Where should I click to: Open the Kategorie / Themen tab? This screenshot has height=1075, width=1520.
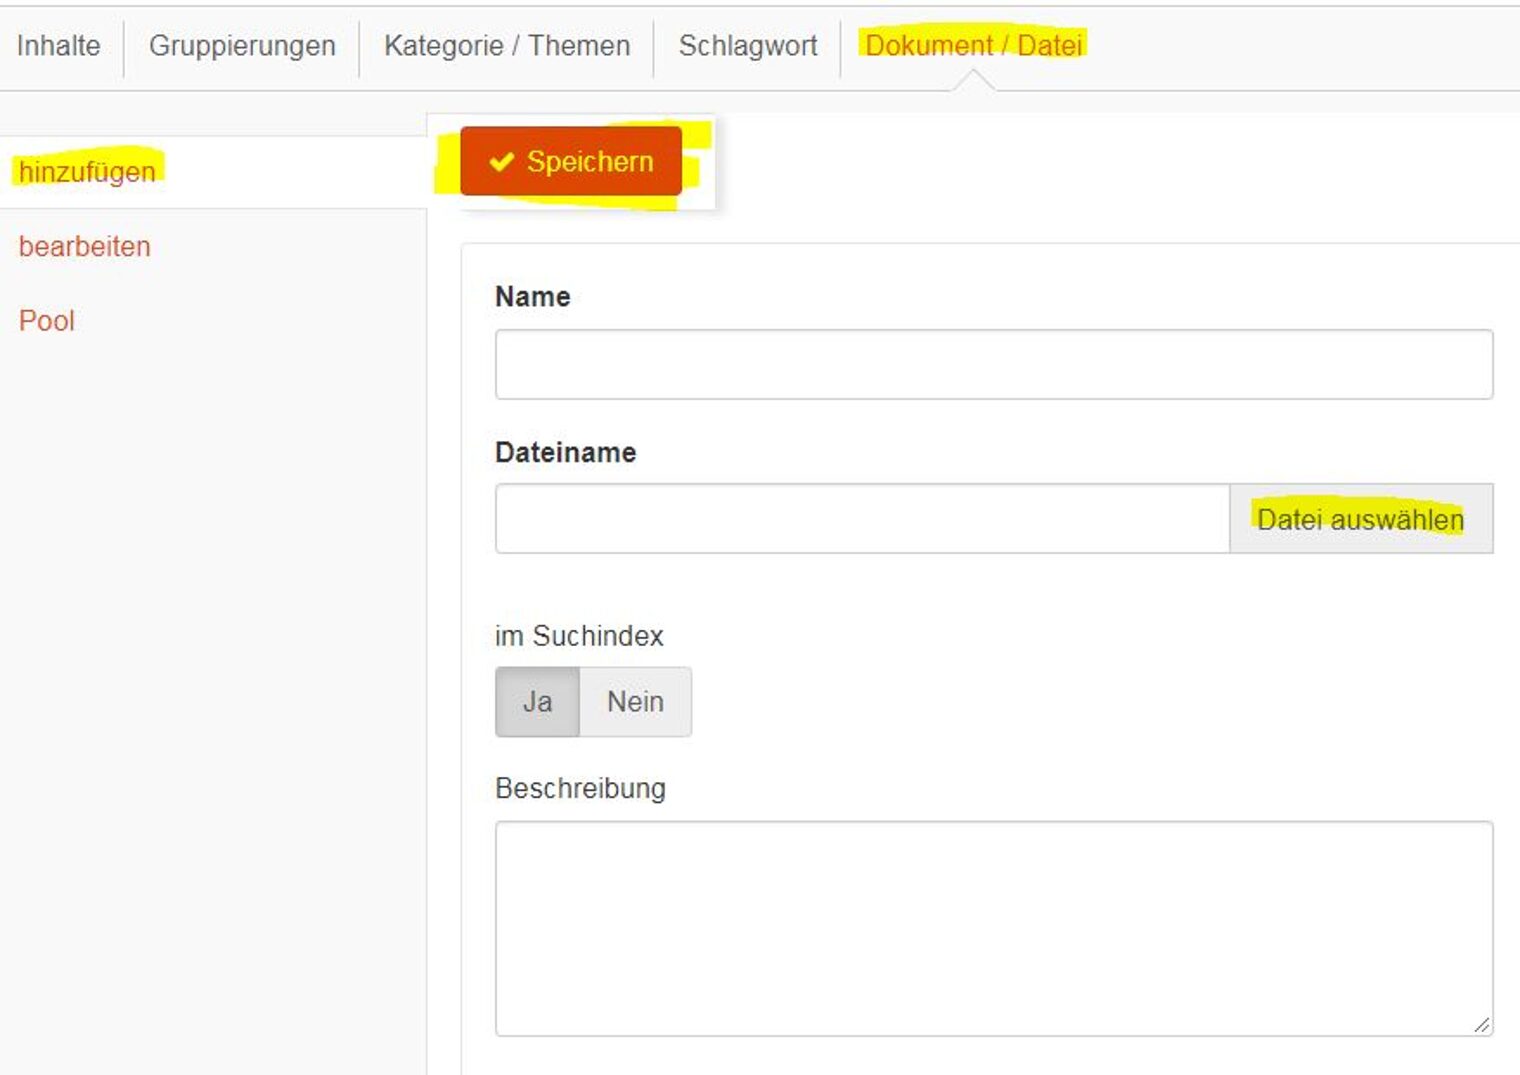pos(505,45)
